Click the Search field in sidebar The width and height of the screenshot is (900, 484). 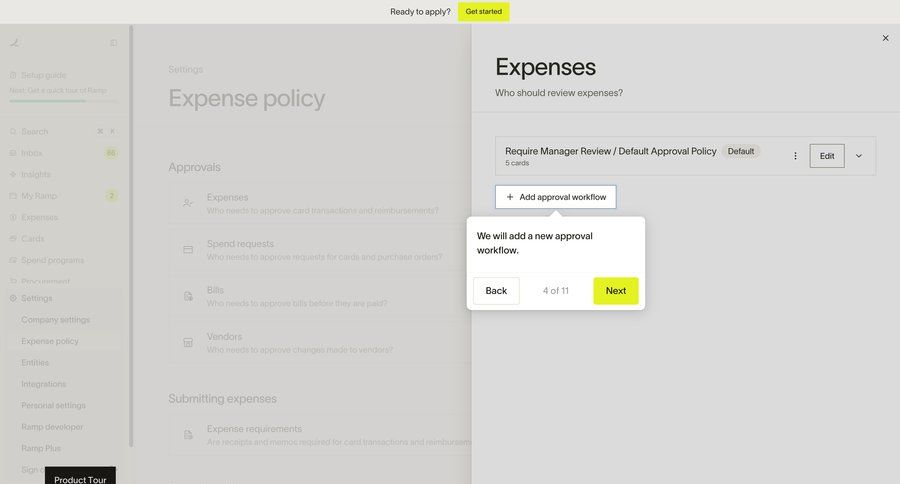pos(63,131)
